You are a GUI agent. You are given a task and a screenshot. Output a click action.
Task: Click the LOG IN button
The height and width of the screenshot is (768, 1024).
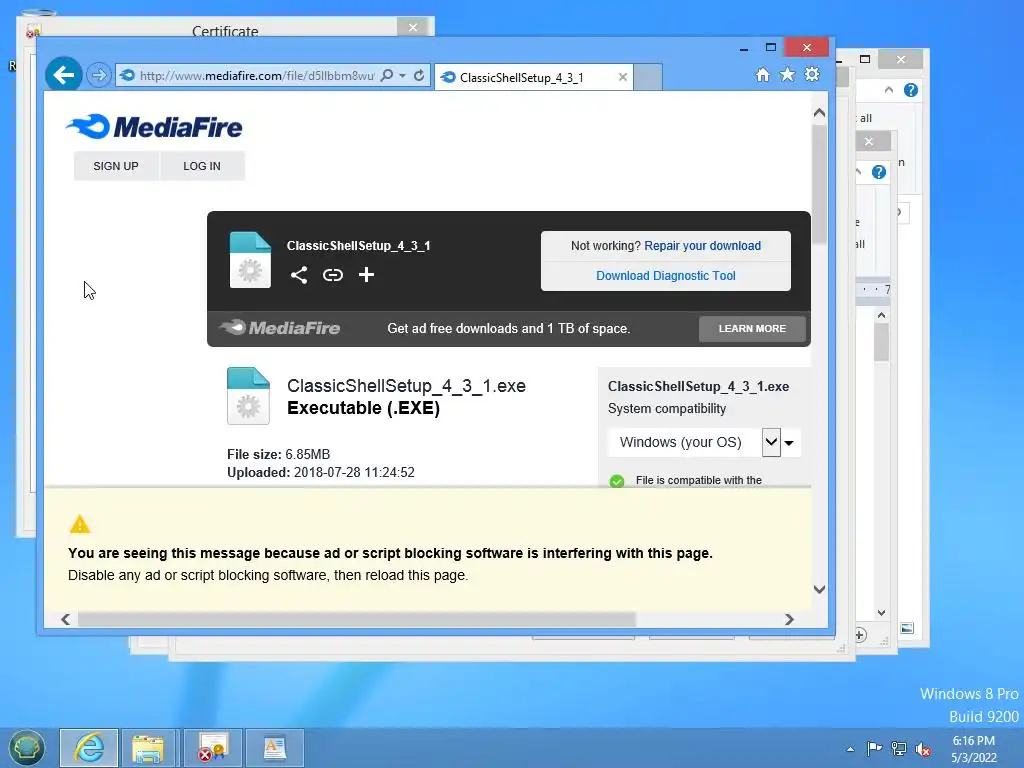coord(202,166)
